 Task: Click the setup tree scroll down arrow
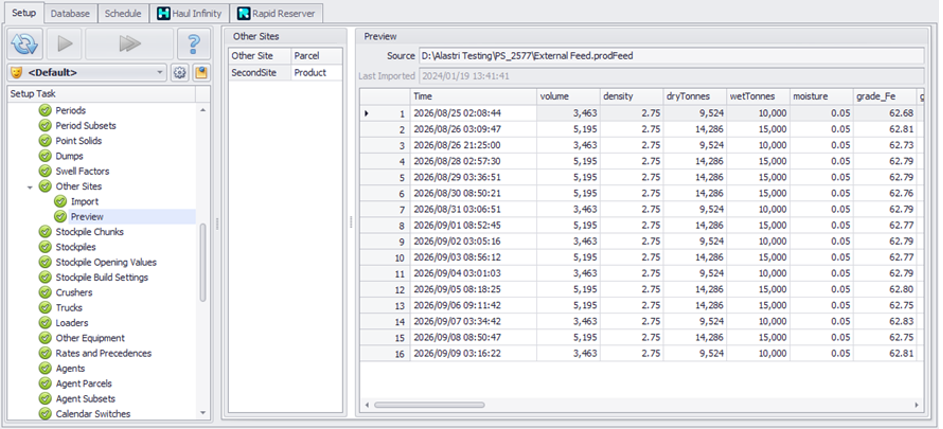point(203,413)
